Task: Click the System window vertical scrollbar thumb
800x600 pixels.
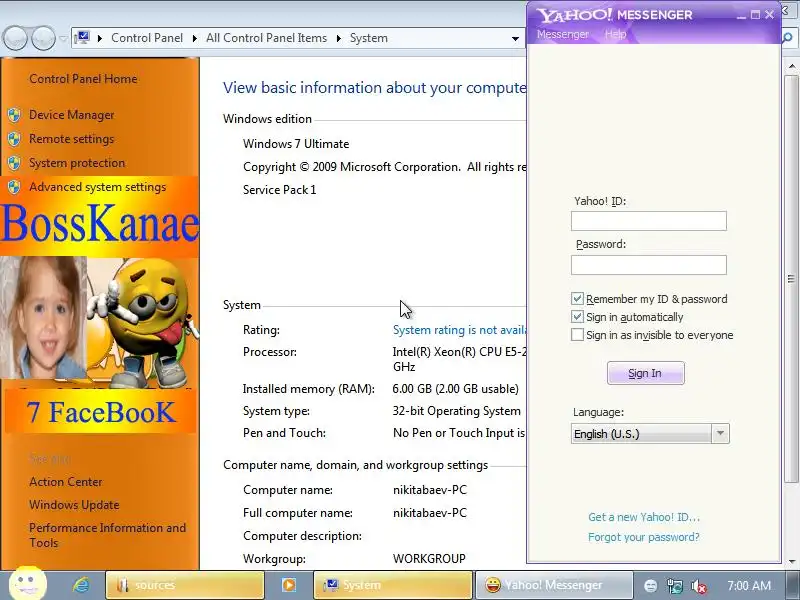Action: coord(791,279)
